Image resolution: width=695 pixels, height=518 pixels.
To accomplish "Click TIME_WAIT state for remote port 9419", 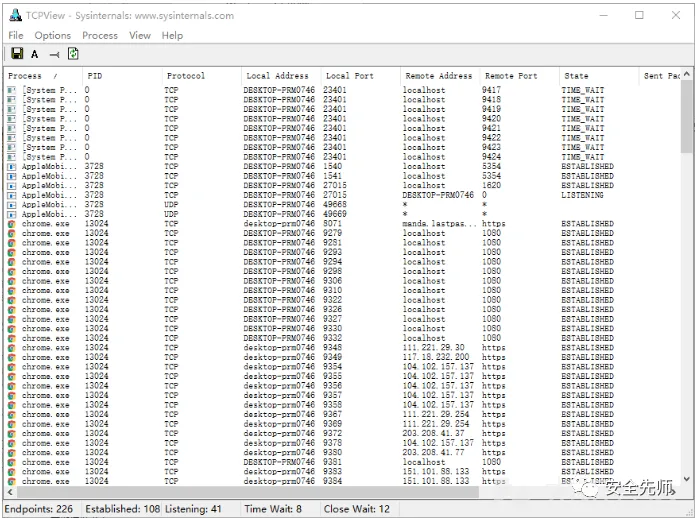I will [x=582, y=109].
